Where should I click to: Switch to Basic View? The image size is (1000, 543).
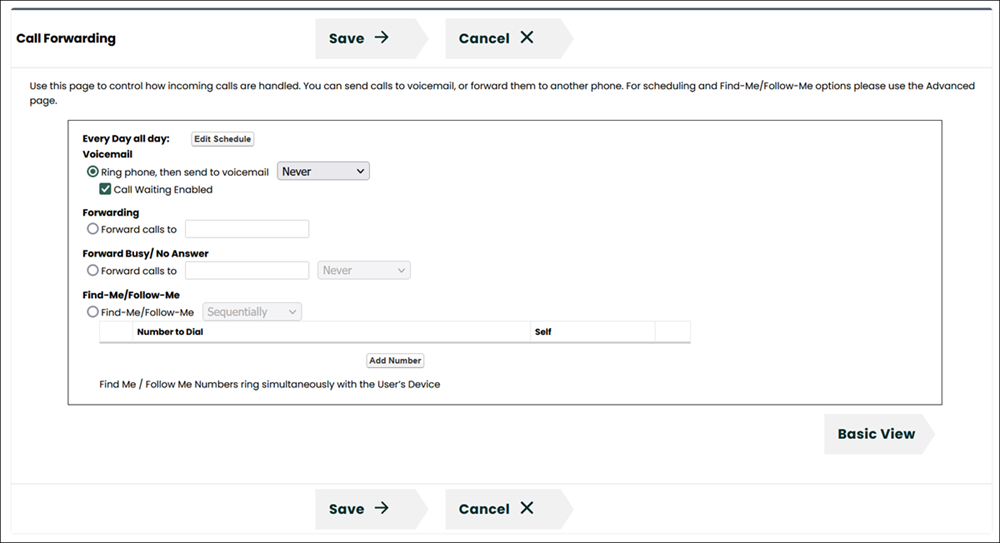(876, 434)
